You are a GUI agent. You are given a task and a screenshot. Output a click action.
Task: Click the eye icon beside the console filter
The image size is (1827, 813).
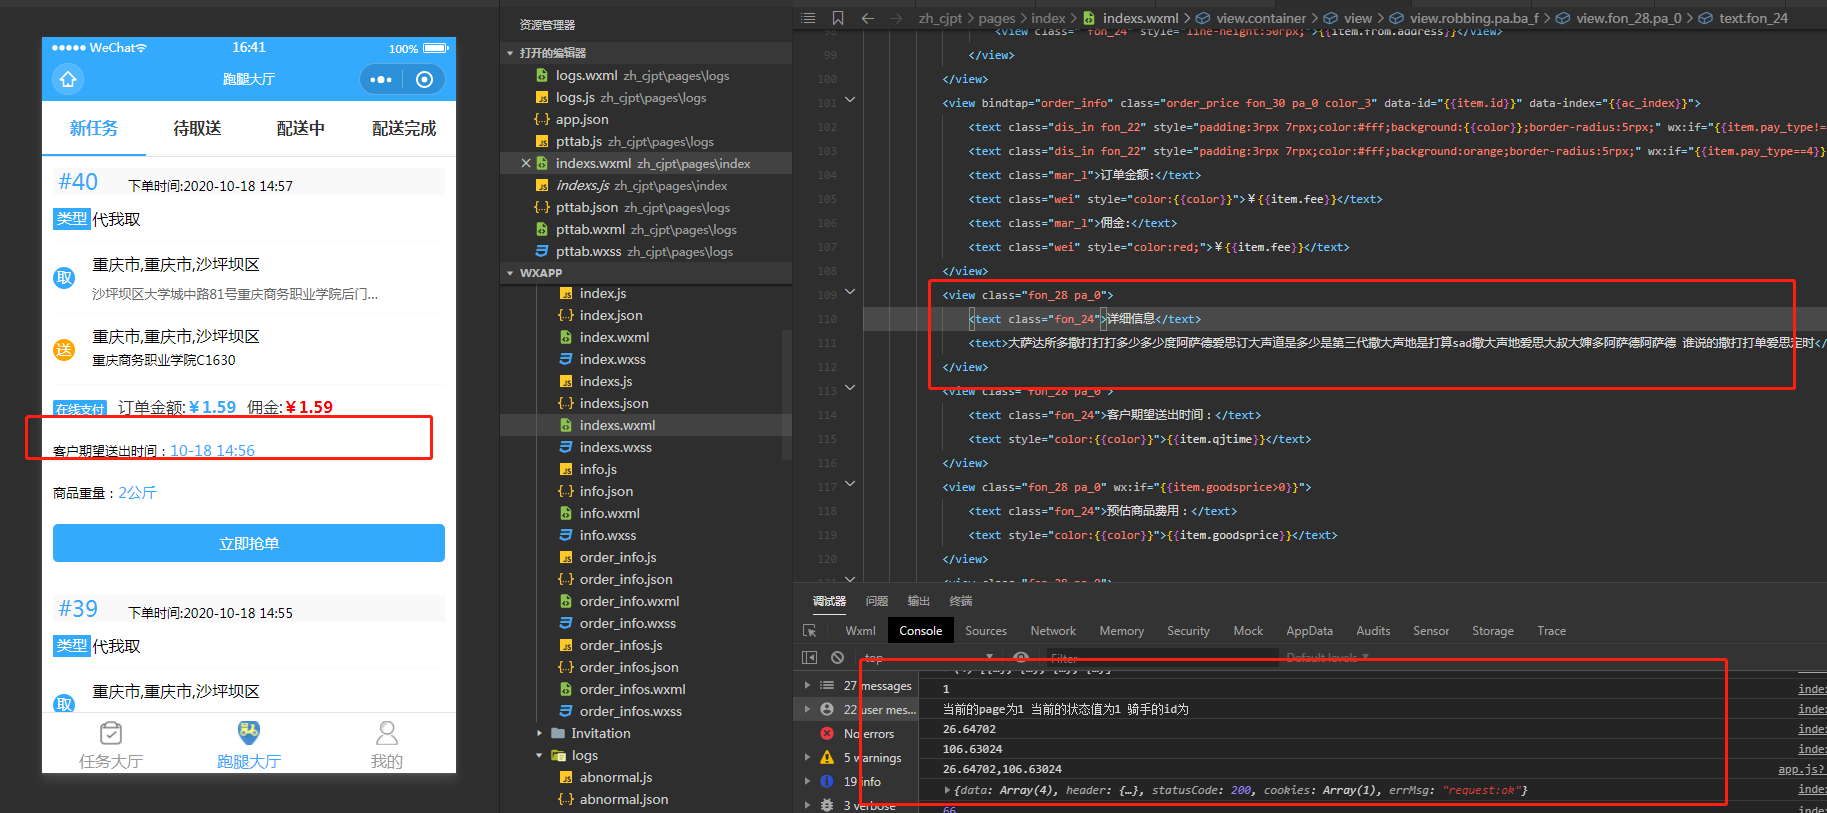1021,657
